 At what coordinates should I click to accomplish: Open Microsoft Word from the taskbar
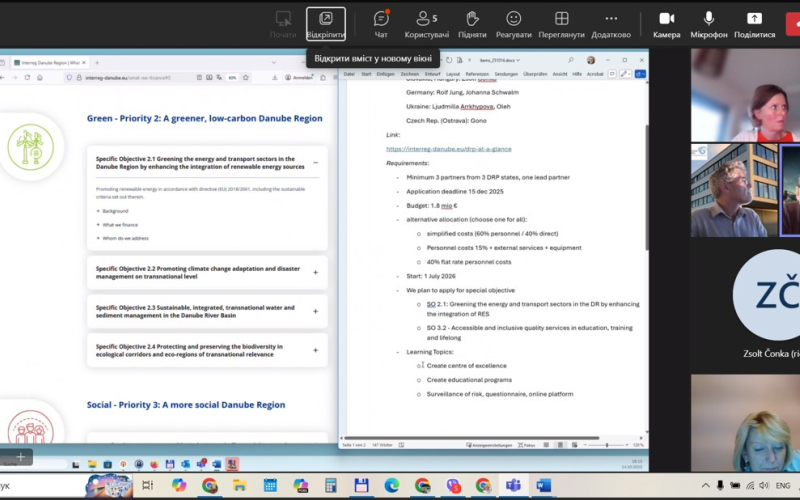[x=544, y=485]
